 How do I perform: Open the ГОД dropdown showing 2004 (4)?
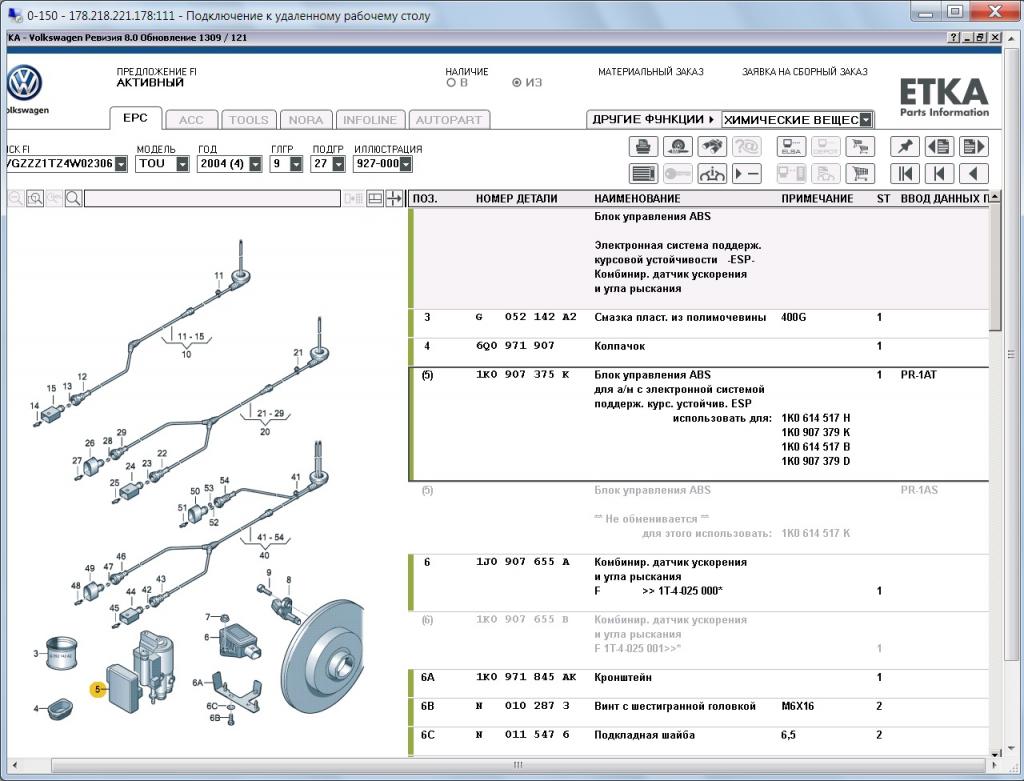point(255,164)
